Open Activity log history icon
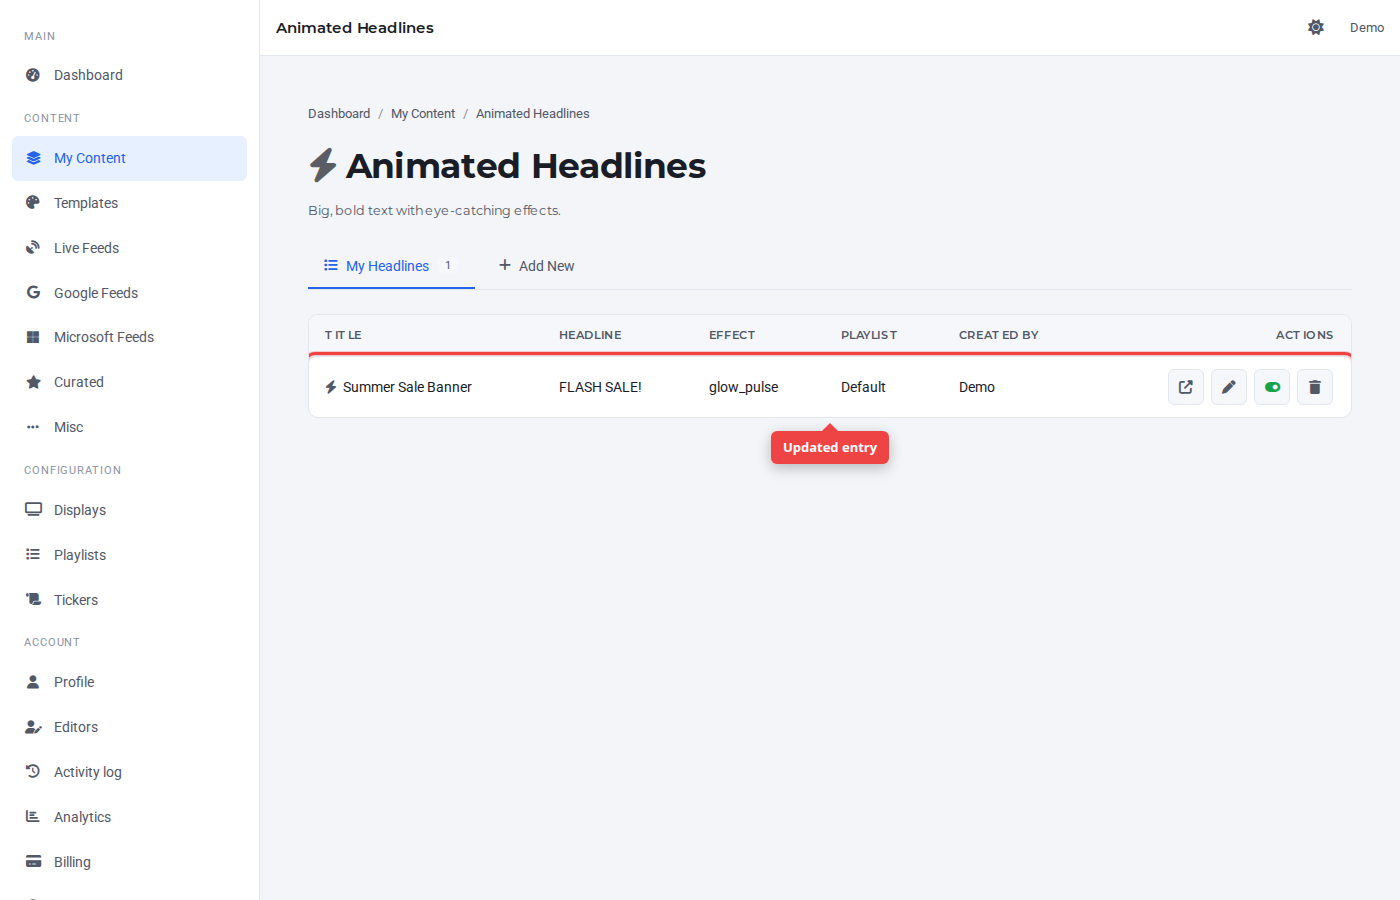The height and width of the screenshot is (900, 1400). pyautogui.click(x=33, y=771)
